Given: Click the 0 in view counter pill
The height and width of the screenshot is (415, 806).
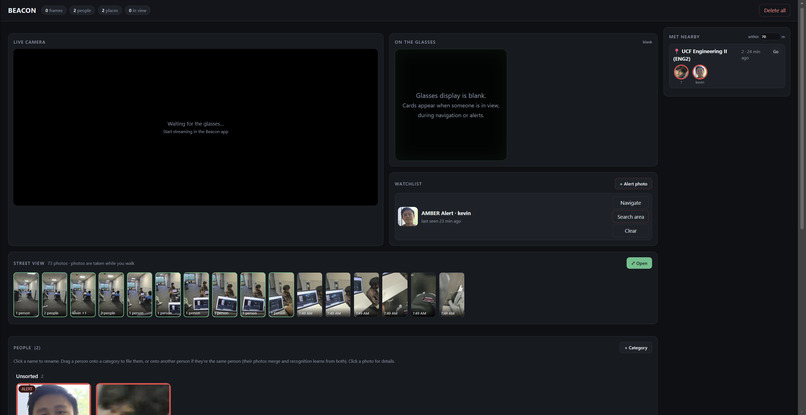Looking at the screenshot, I should pyautogui.click(x=137, y=10).
